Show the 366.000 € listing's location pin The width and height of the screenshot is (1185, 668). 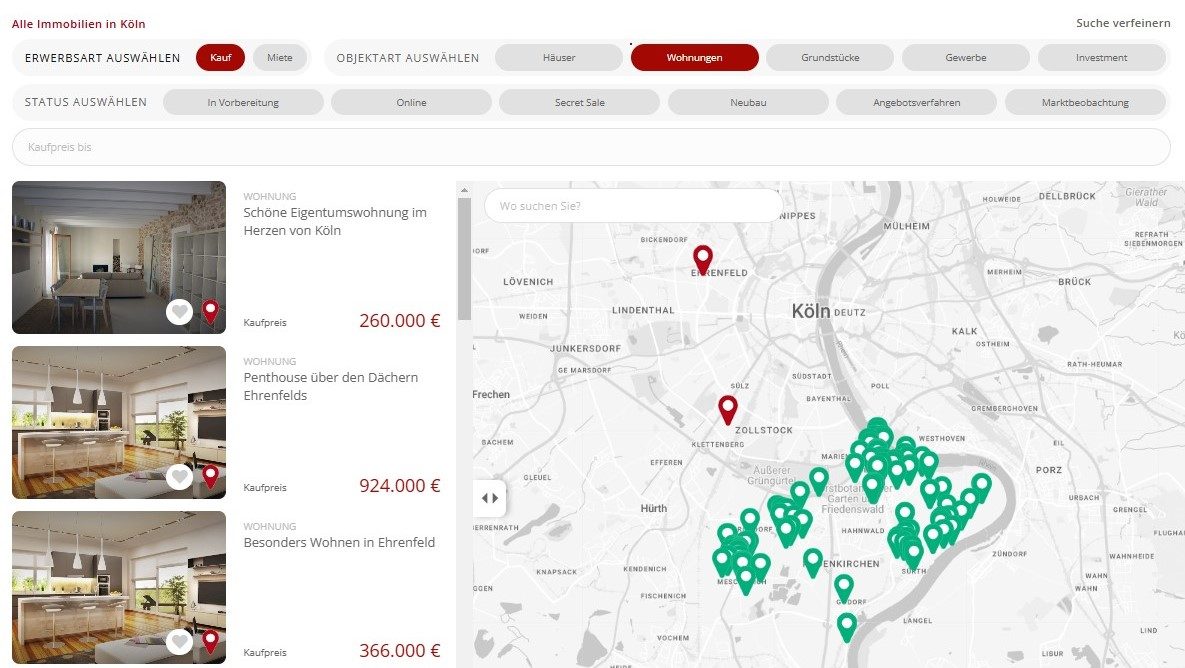click(x=210, y=642)
